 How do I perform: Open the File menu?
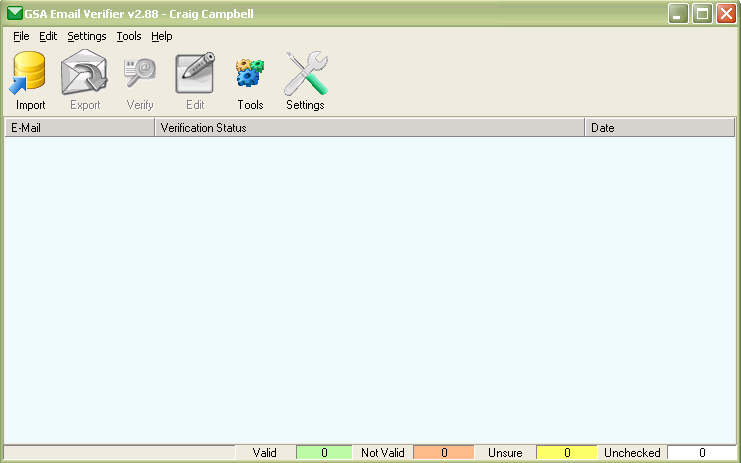click(x=21, y=36)
